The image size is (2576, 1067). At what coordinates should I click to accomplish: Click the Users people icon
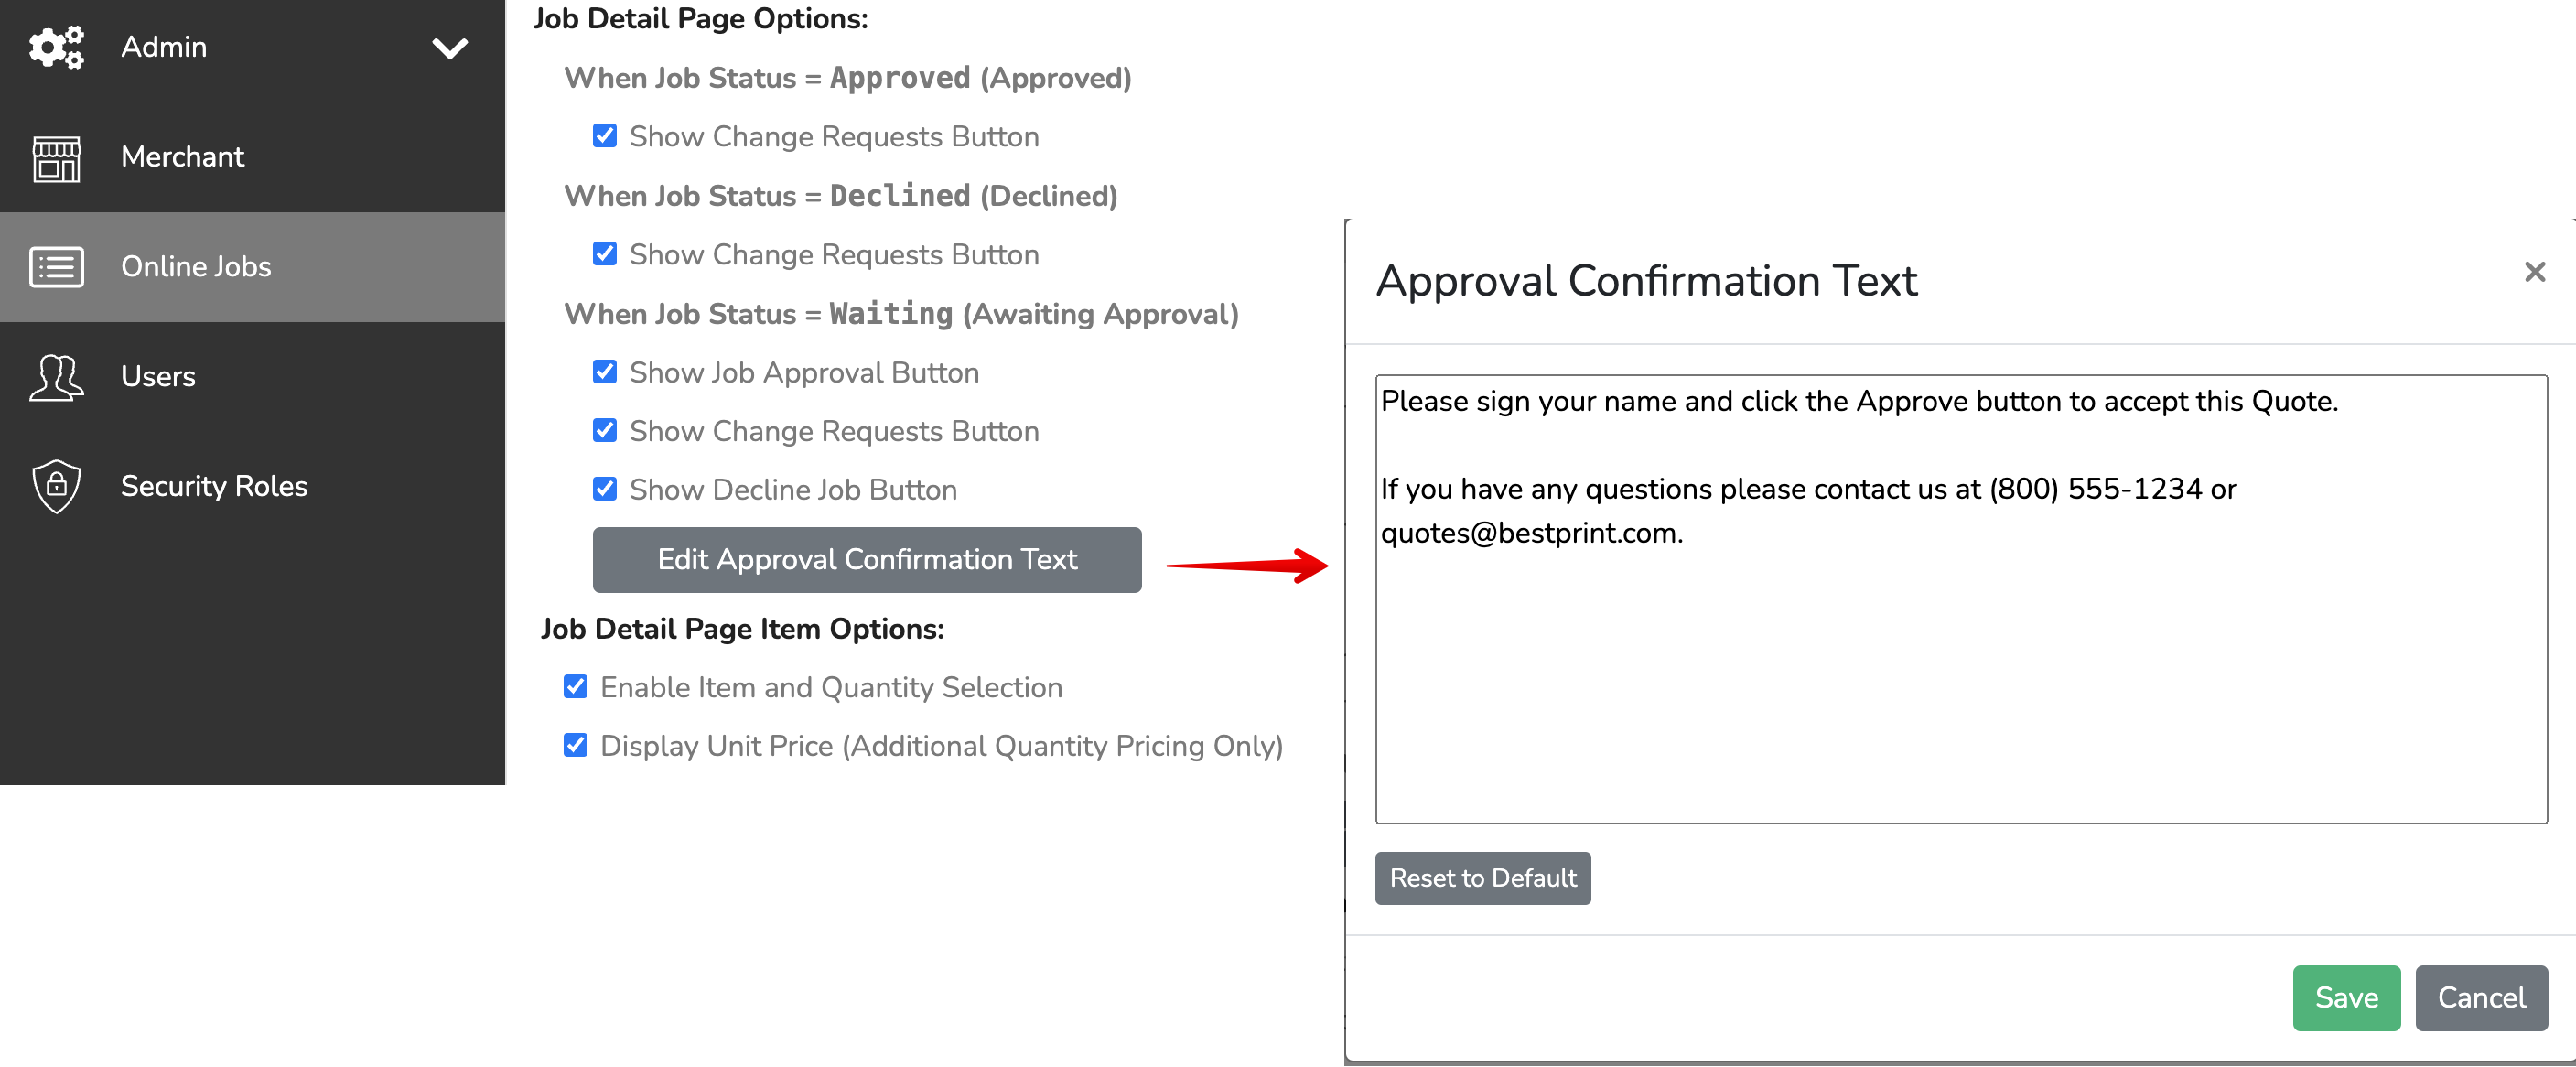coord(56,377)
